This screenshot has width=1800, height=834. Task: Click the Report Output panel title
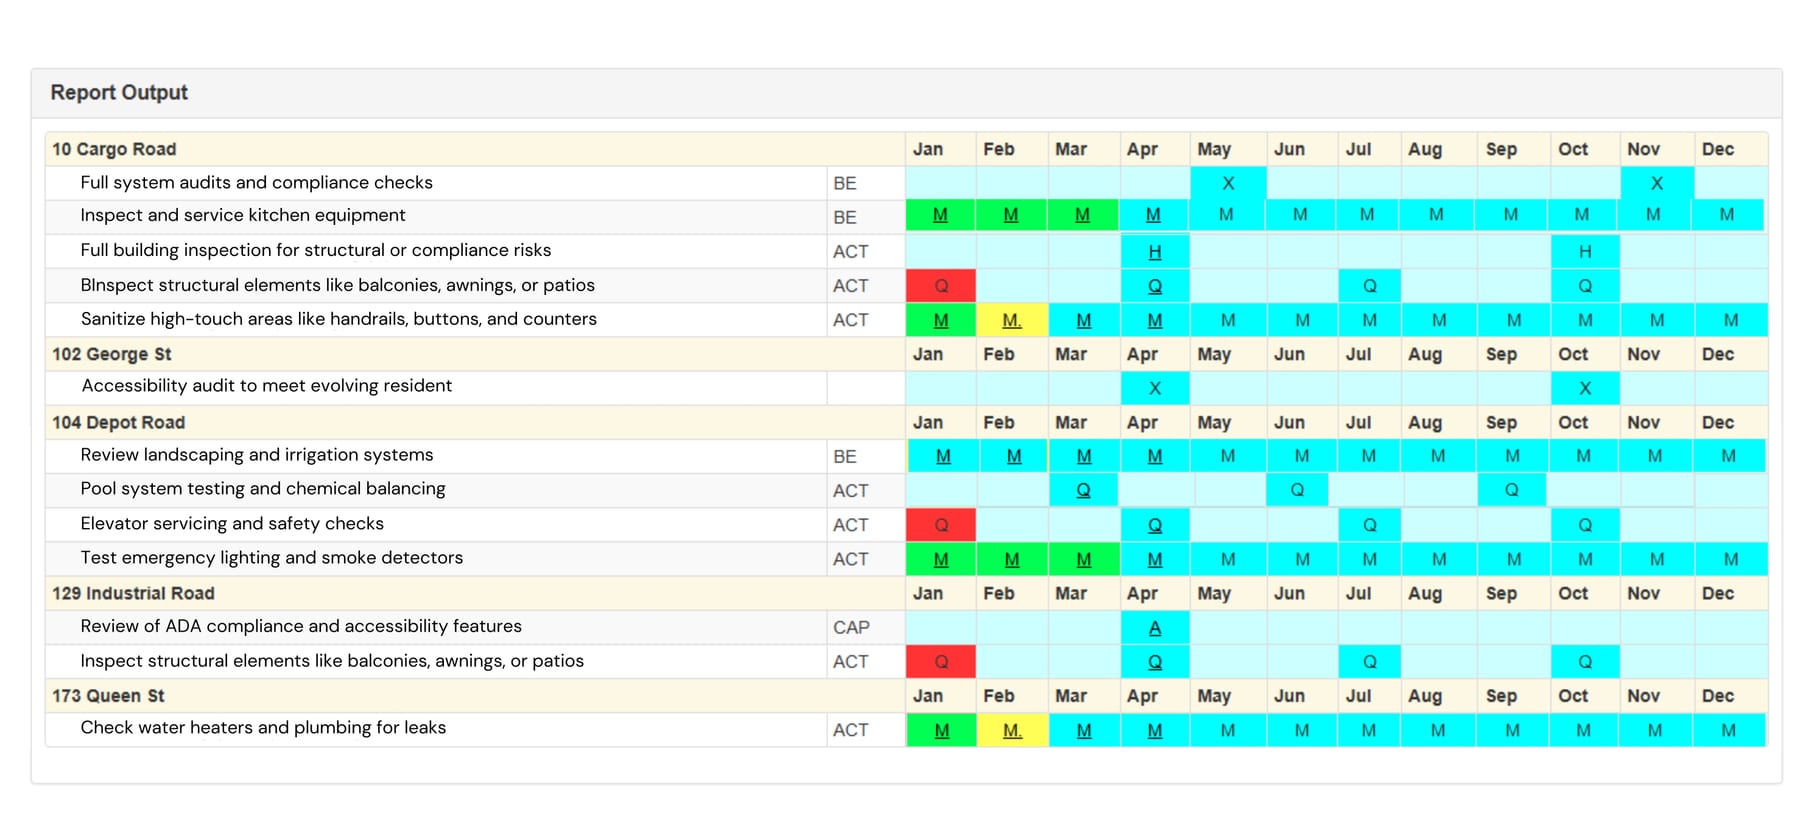(x=119, y=92)
